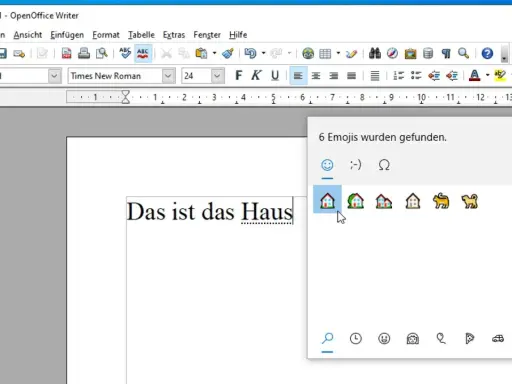Apply highlighting with the marker icon
The image size is (512, 384).
(500, 75)
